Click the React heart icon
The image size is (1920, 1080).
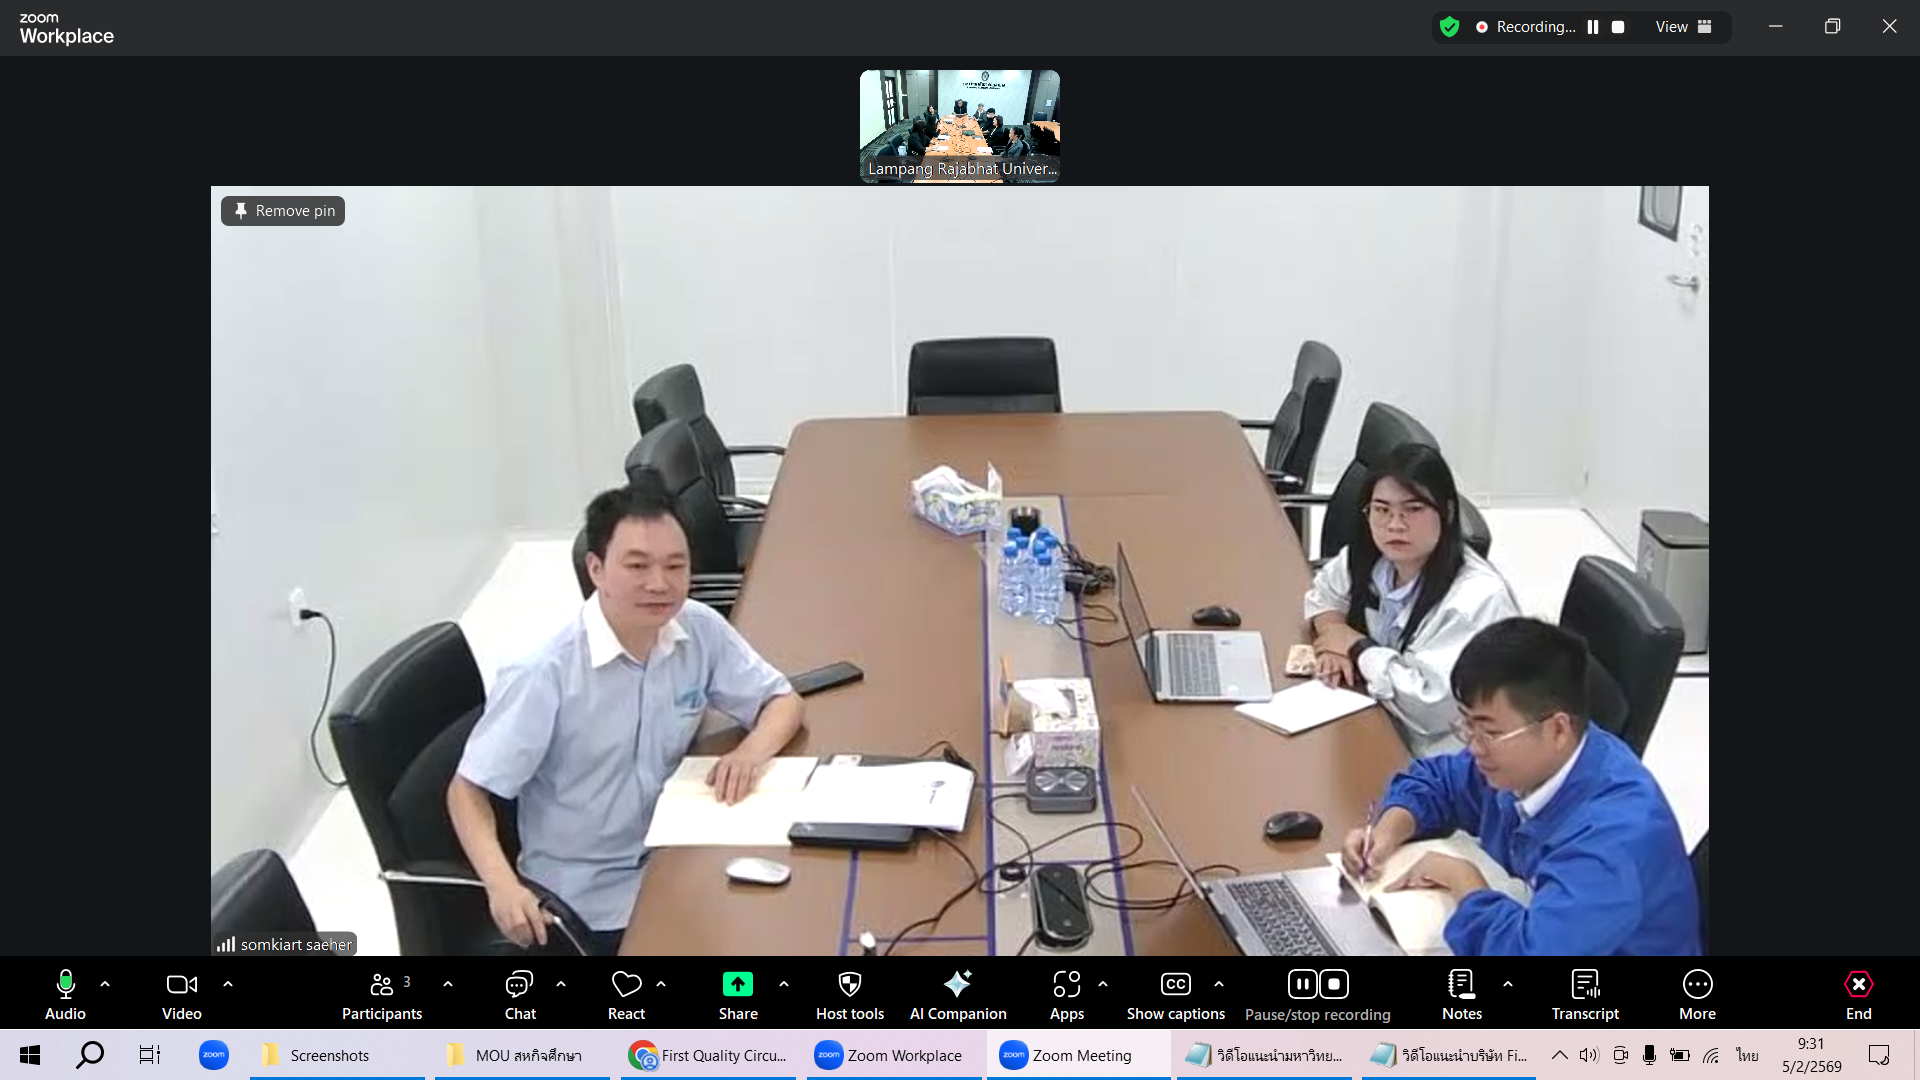626,985
